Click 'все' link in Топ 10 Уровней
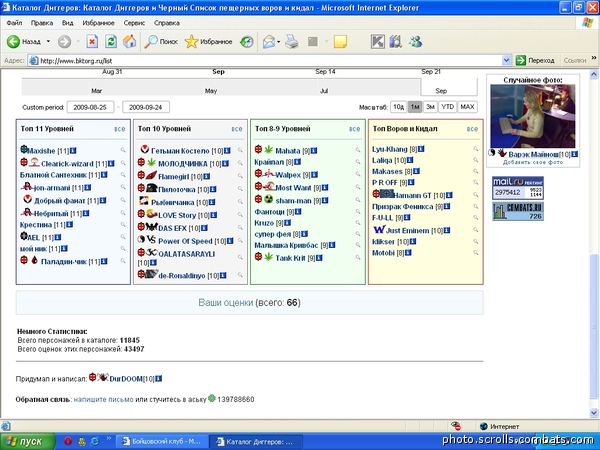The width and height of the screenshot is (600, 450). click(x=237, y=129)
